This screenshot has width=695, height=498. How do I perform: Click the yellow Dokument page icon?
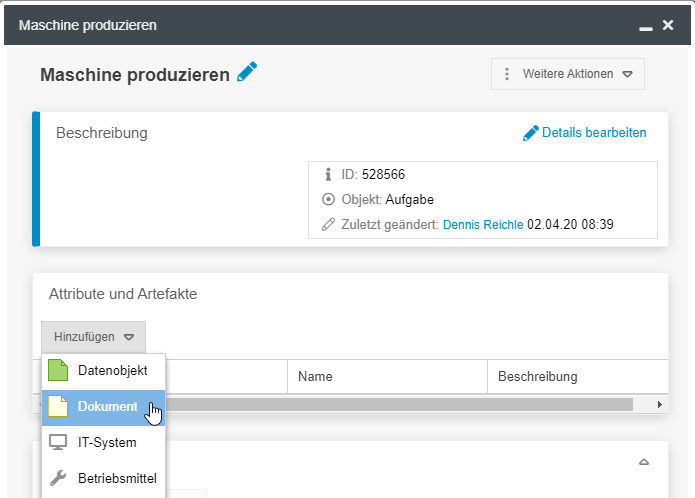pos(59,406)
